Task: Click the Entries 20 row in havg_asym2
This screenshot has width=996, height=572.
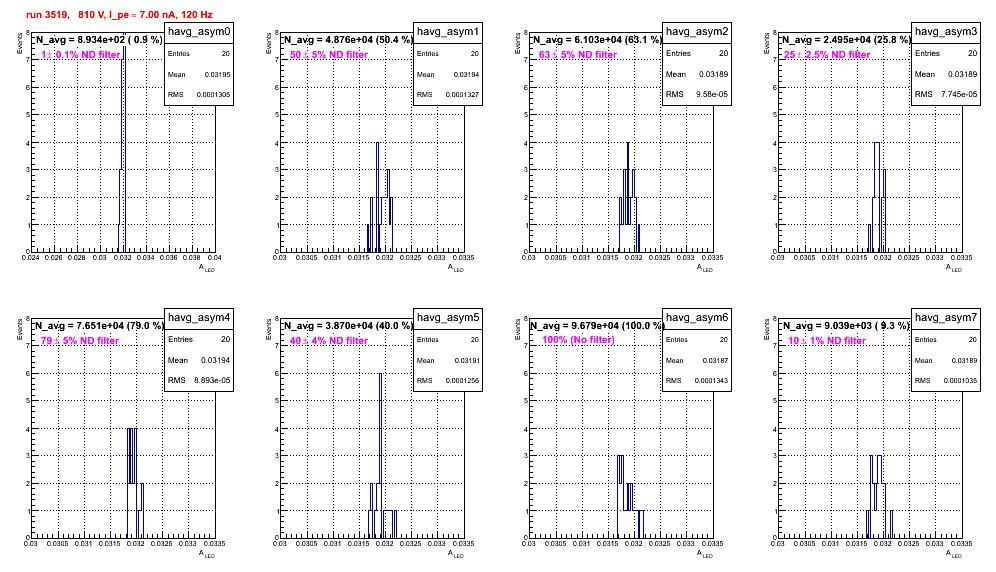Action: (697, 53)
